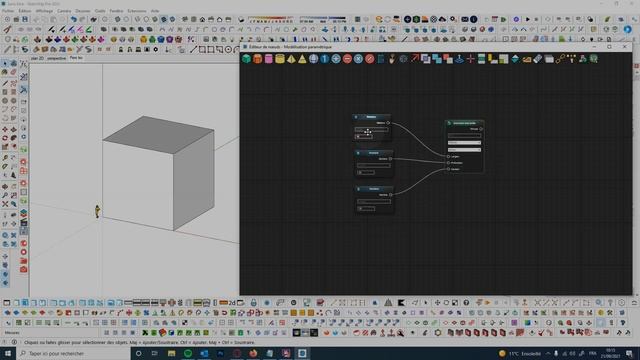Add pink cylinder shape node from editor toolbar
Image resolution: width=640 pixels, height=360 pixels.
(x=269, y=59)
